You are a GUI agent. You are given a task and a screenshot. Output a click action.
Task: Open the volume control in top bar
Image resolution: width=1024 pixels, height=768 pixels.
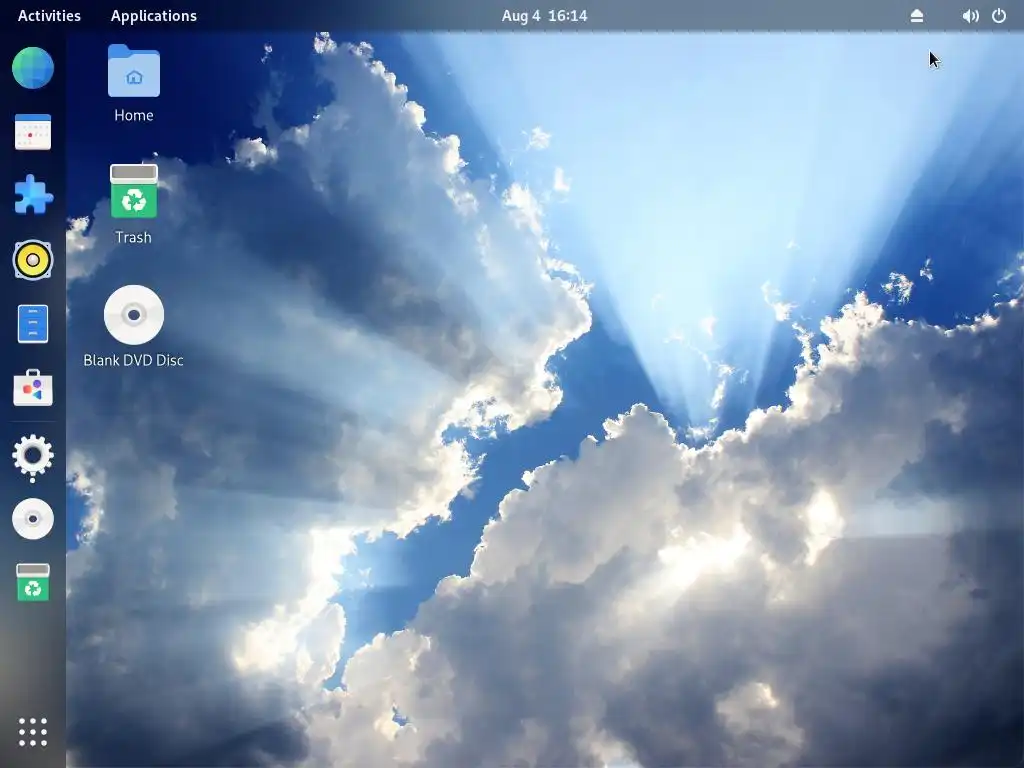pos(970,16)
